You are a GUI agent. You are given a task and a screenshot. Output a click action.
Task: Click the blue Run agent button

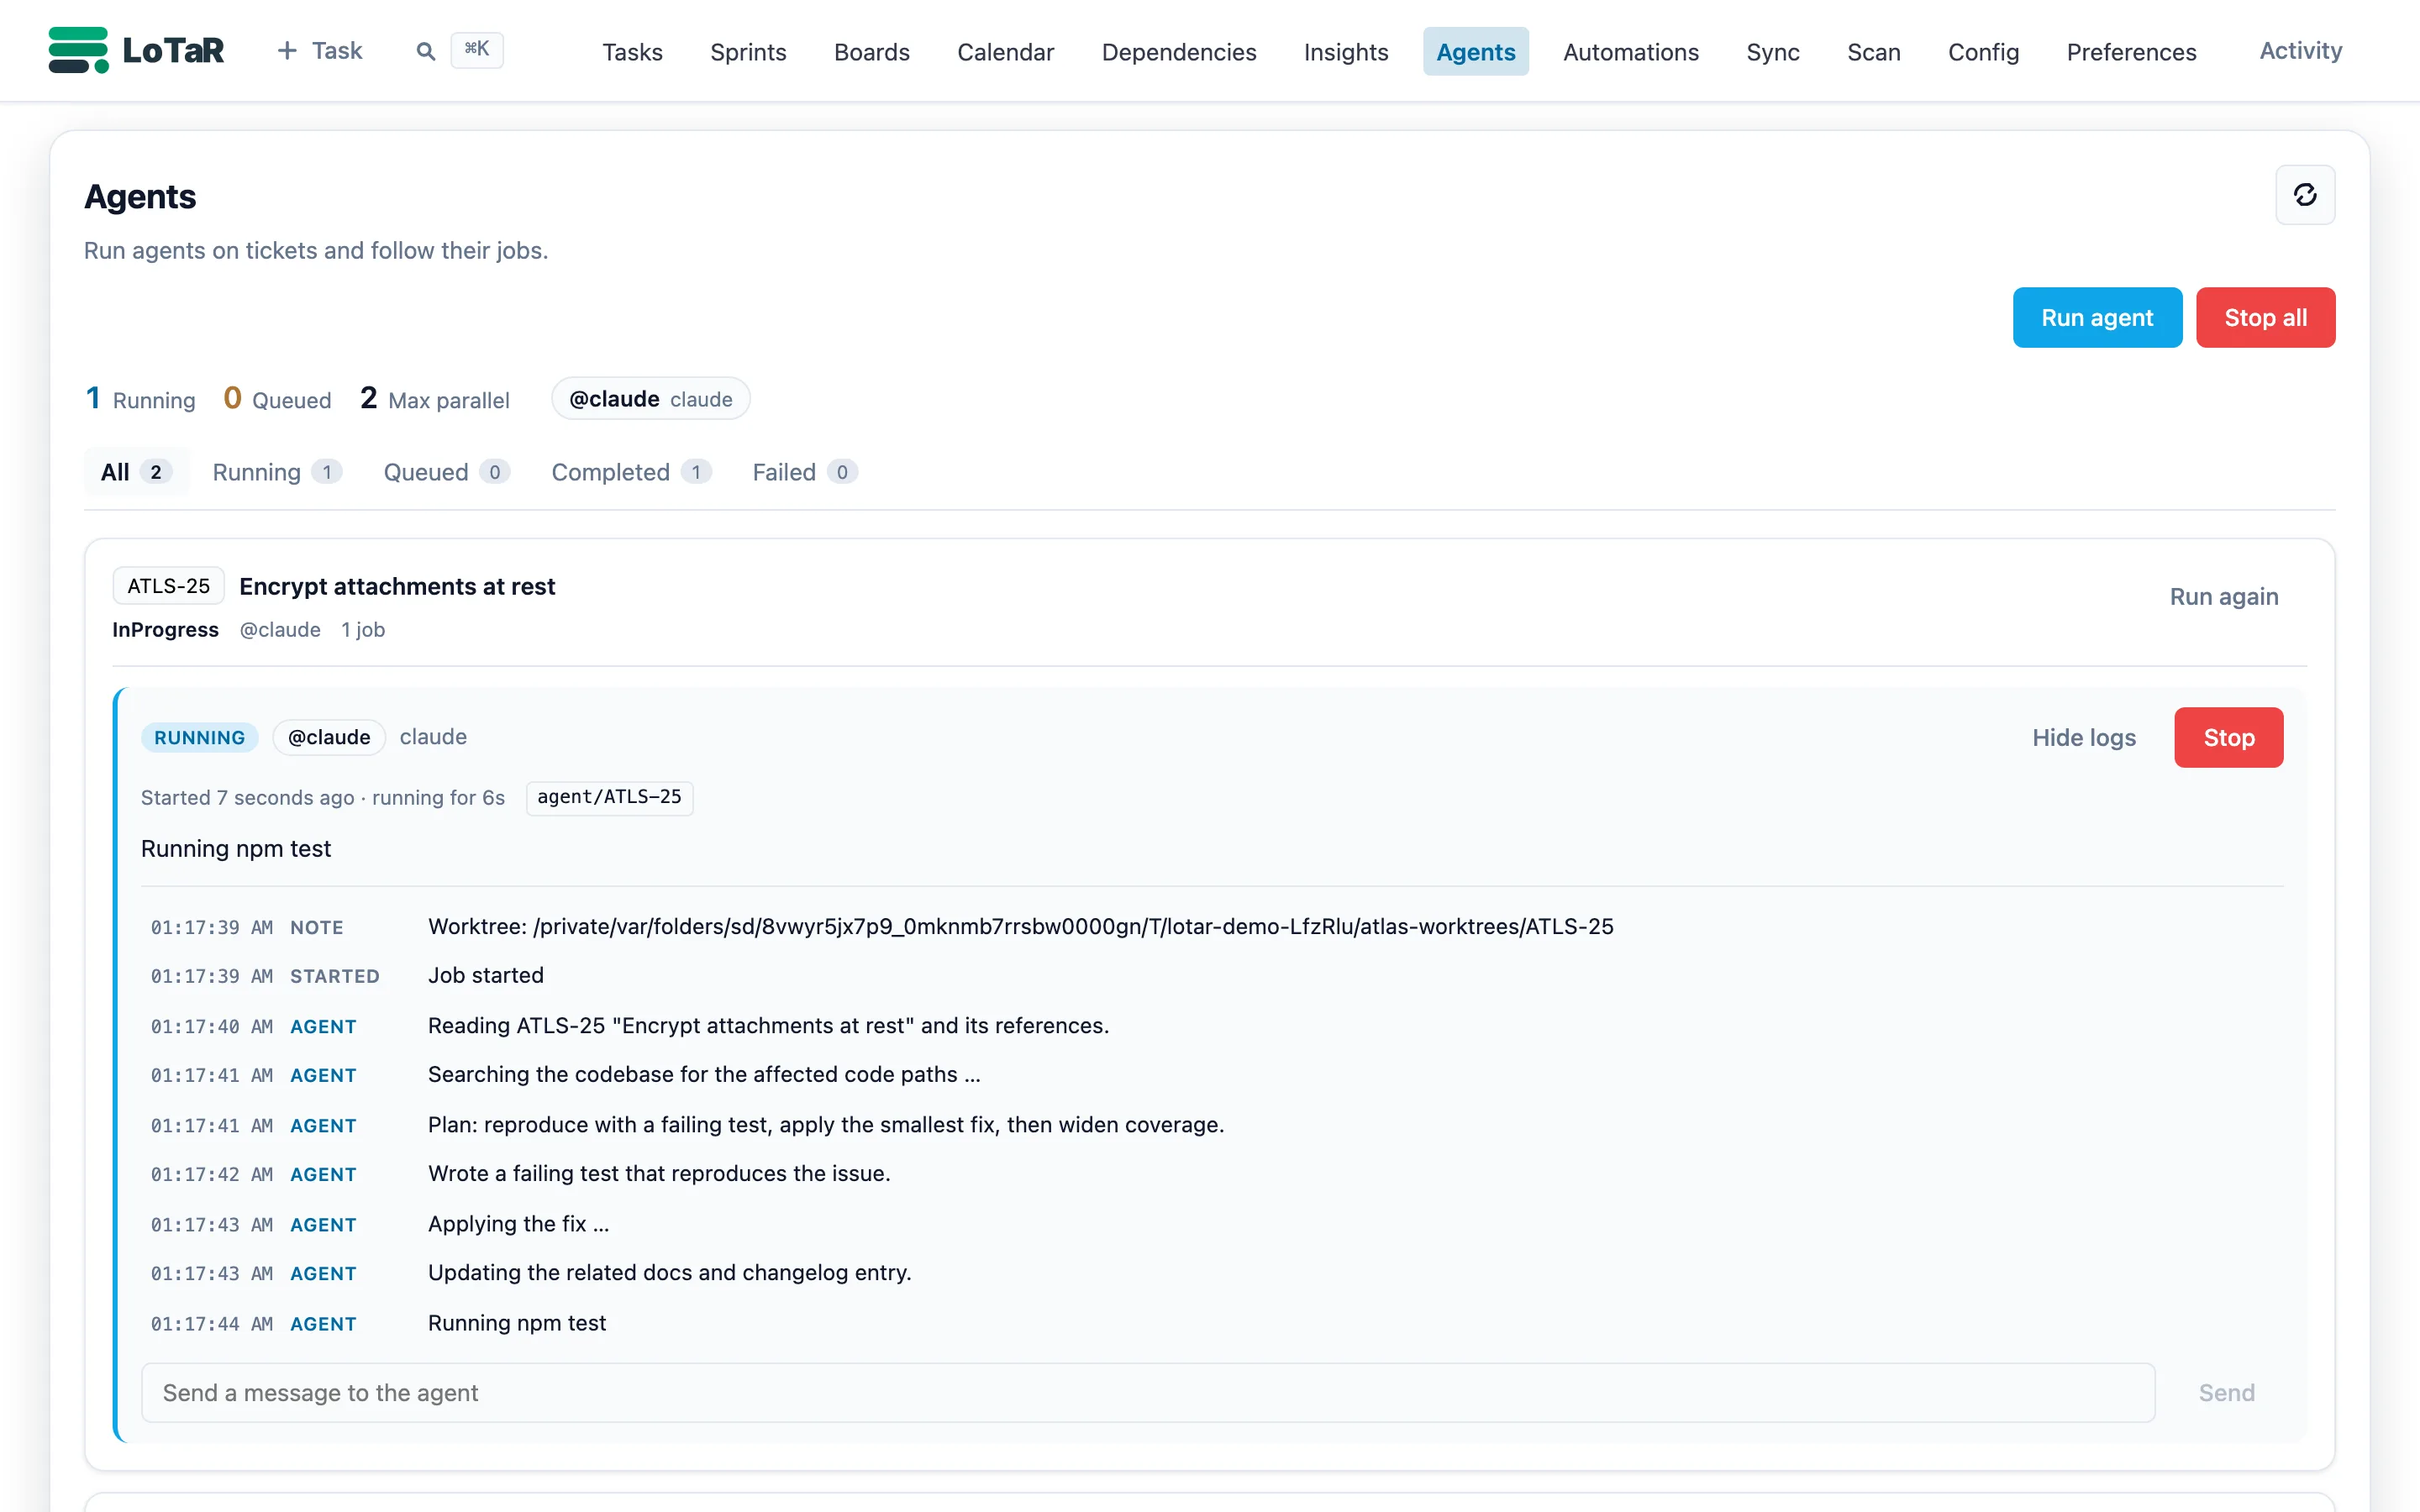pos(2097,318)
